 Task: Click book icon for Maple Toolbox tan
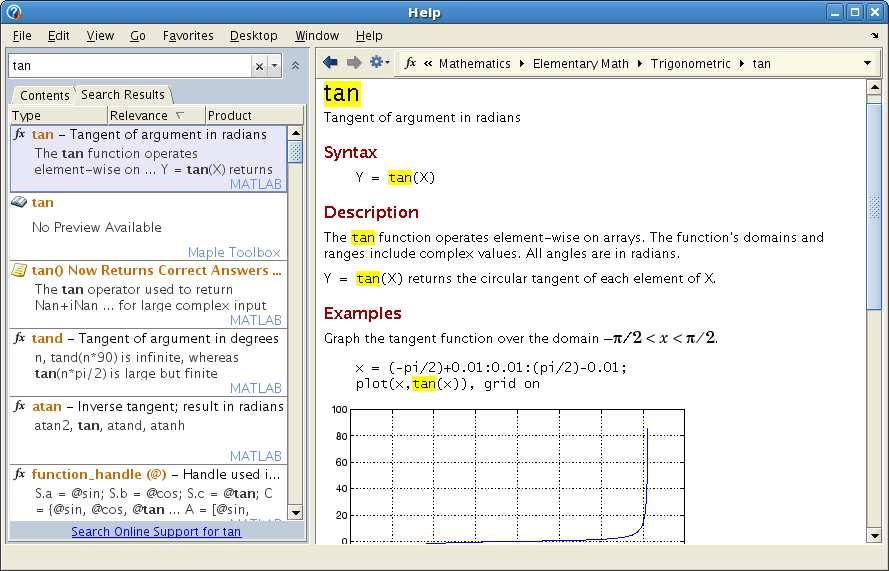tap(19, 202)
